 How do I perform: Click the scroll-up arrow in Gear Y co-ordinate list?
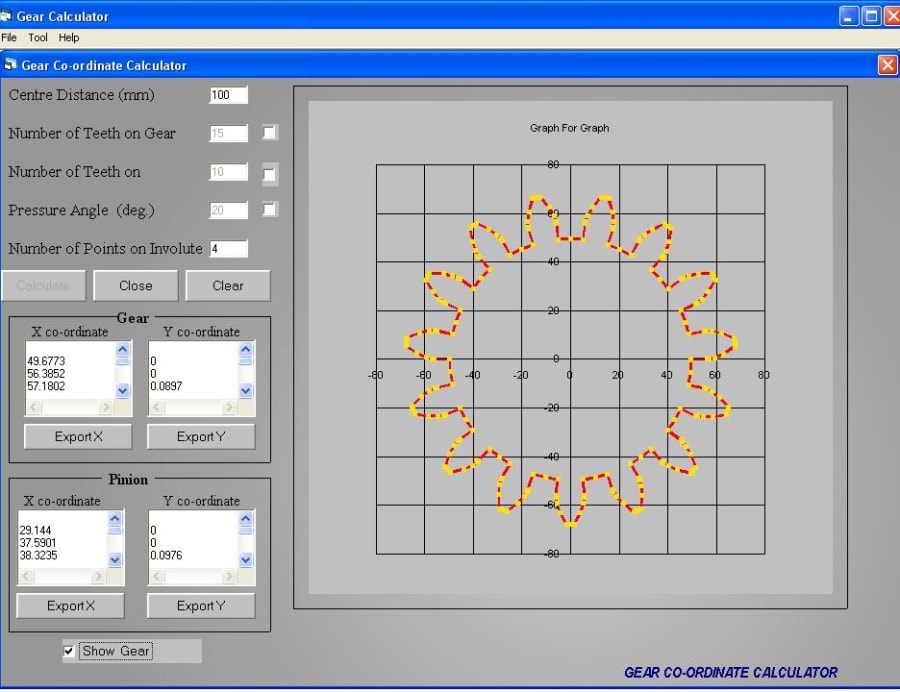tap(247, 347)
